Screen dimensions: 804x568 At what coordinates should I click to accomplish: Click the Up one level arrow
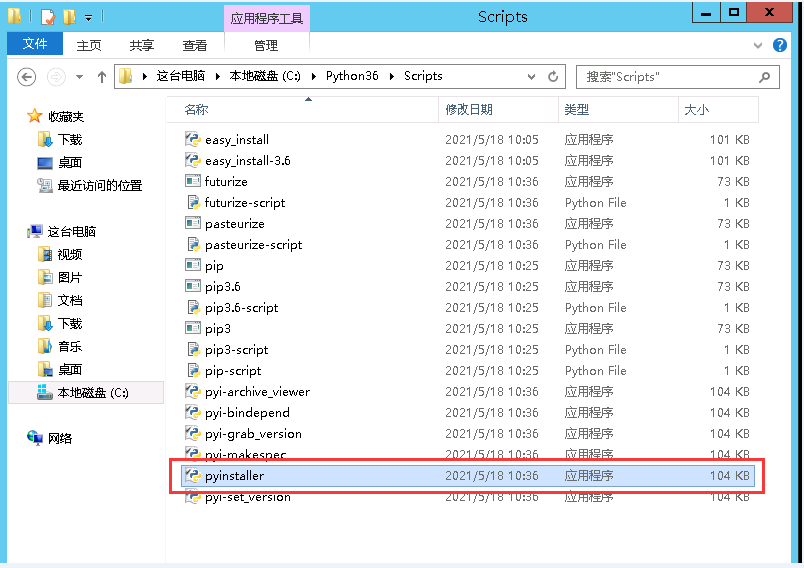click(x=101, y=77)
